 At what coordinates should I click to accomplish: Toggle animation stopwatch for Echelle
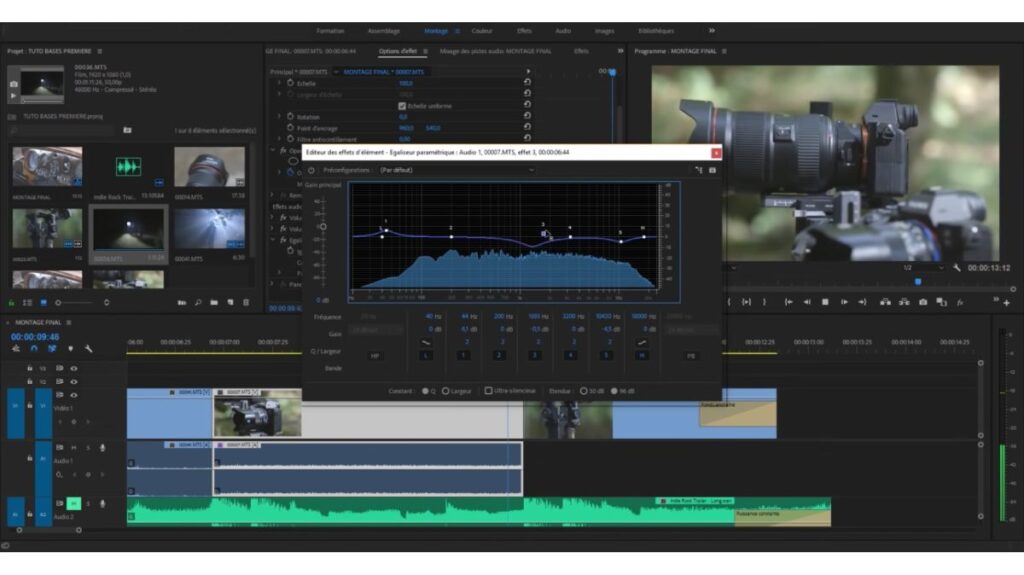(291, 83)
